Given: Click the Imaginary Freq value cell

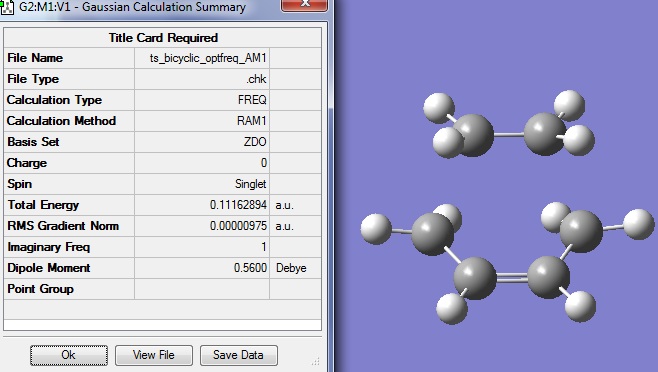Looking at the screenshot, I should (202, 247).
